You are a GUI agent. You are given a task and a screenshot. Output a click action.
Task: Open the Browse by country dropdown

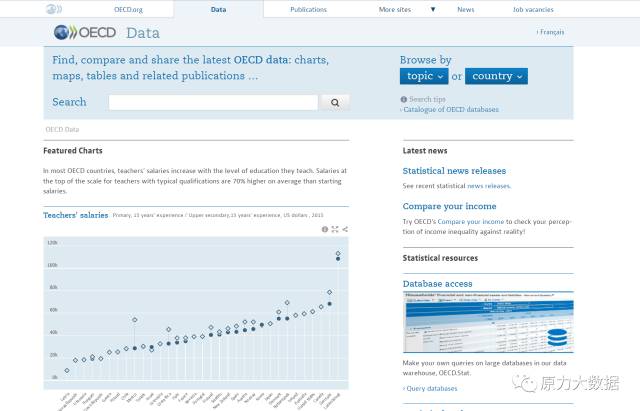pyautogui.click(x=496, y=76)
